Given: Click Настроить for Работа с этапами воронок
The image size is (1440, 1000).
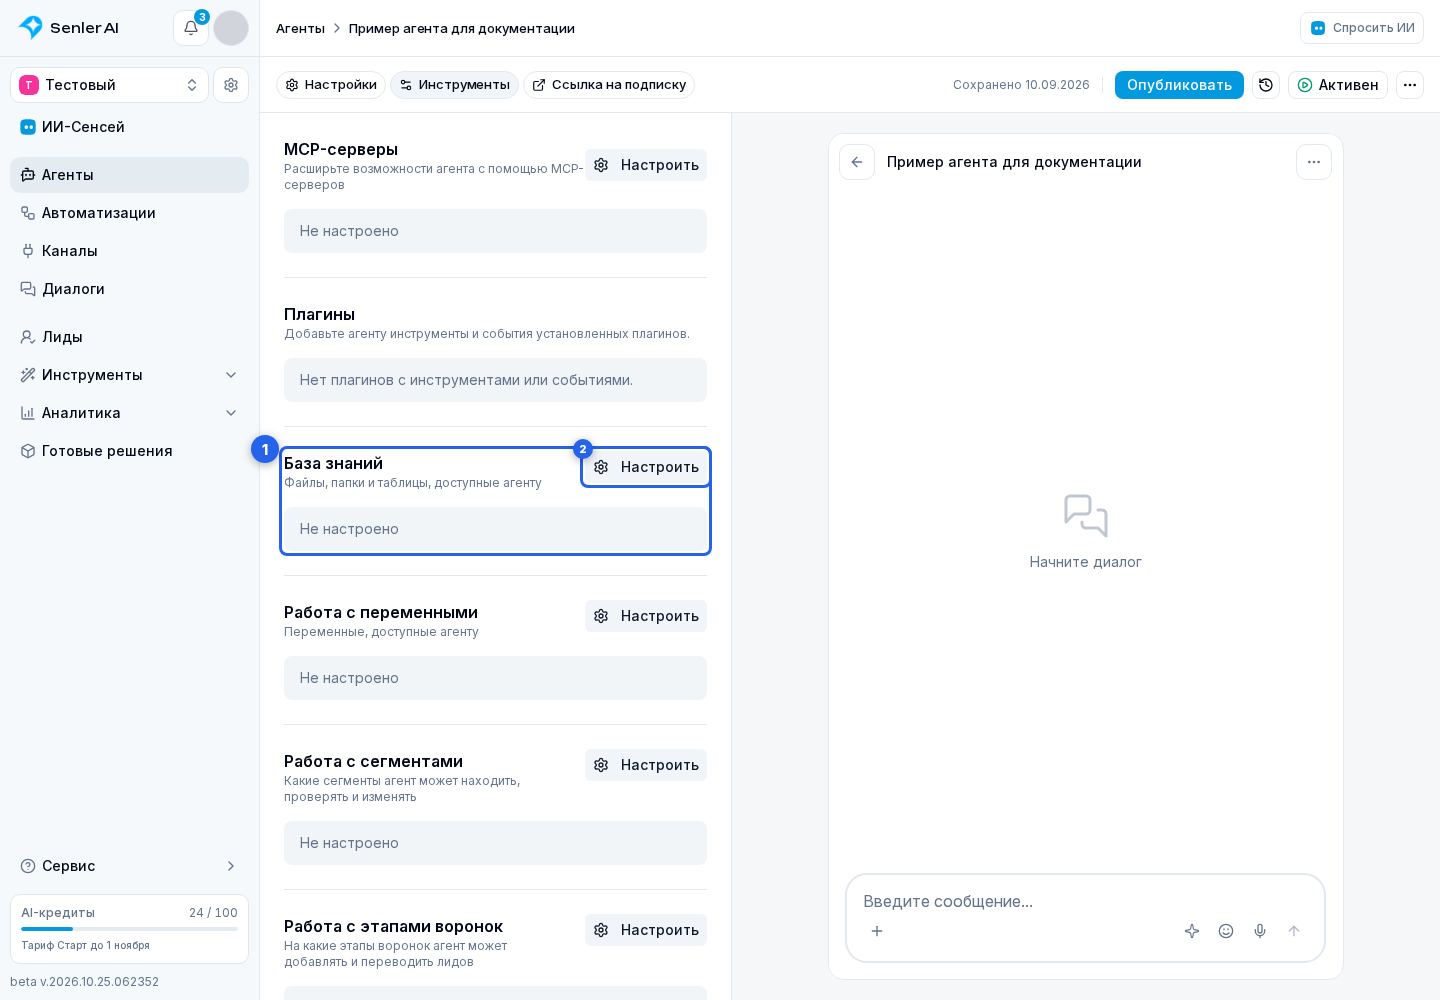Looking at the screenshot, I should (x=646, y=930).
